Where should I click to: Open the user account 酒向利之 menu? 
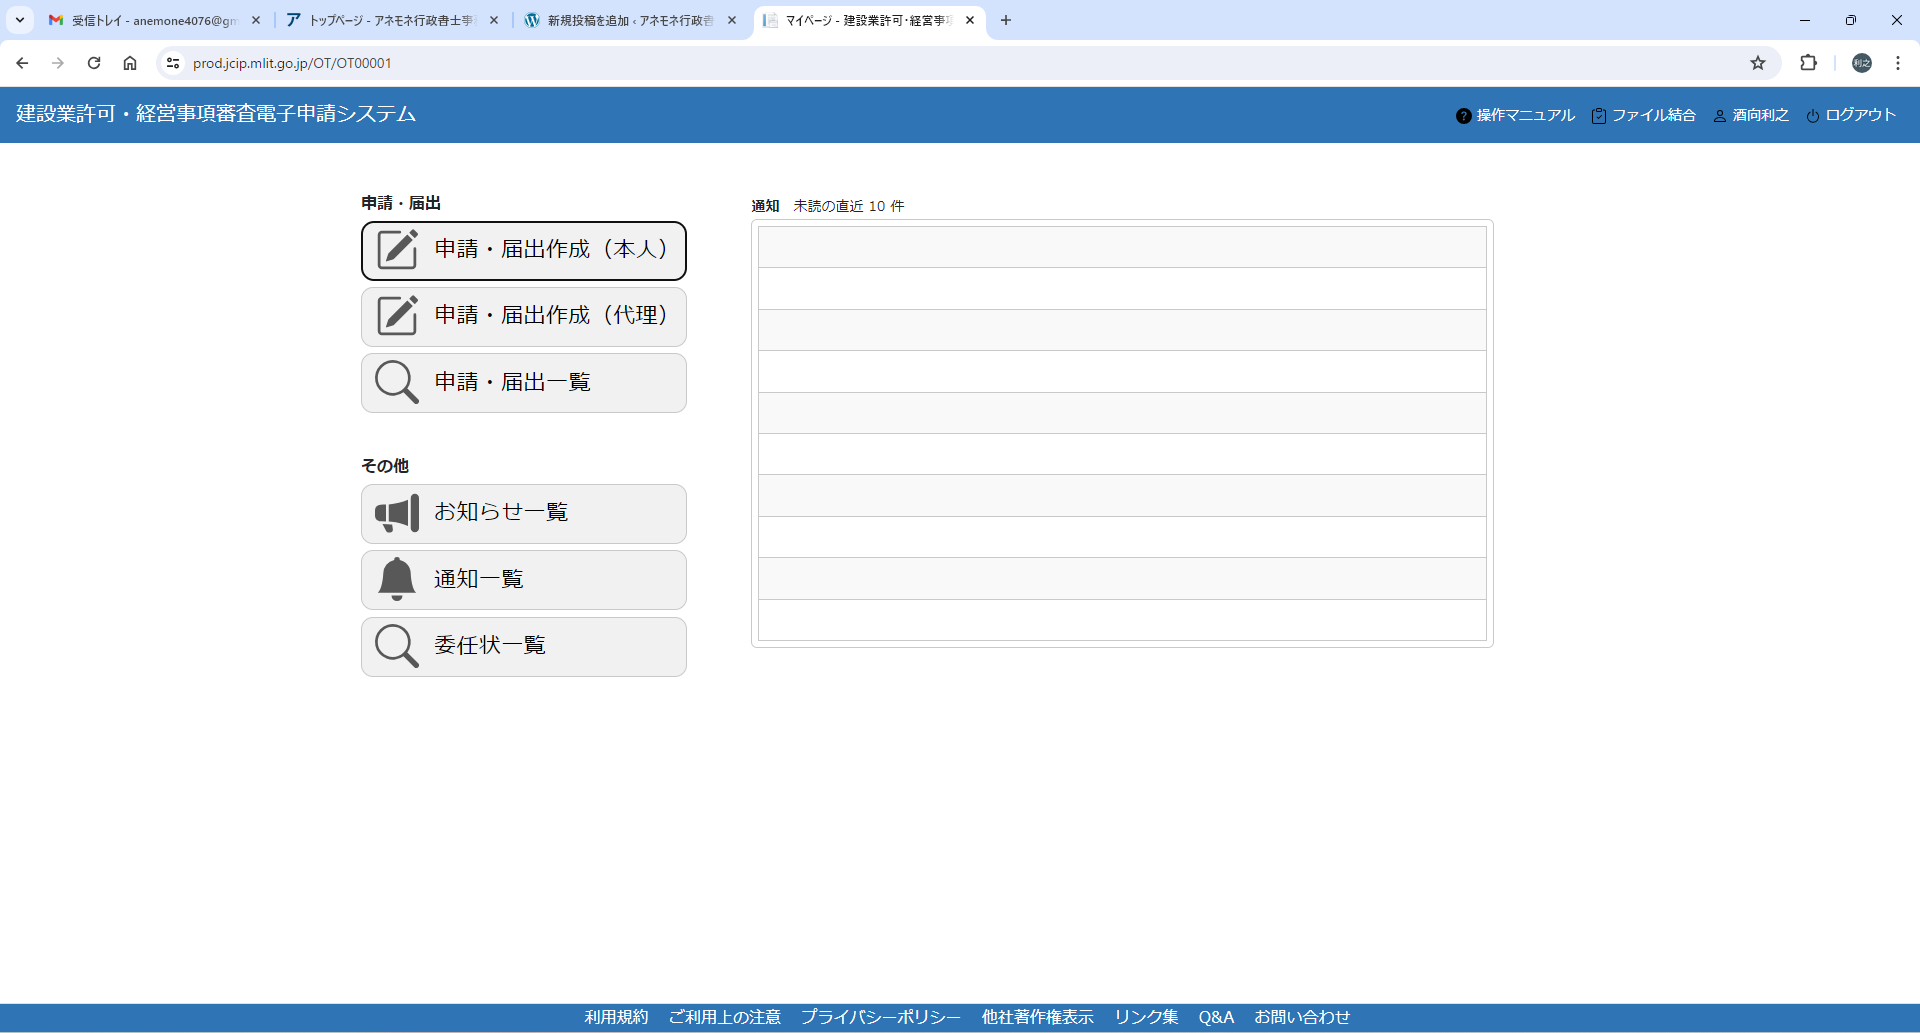1751,115
